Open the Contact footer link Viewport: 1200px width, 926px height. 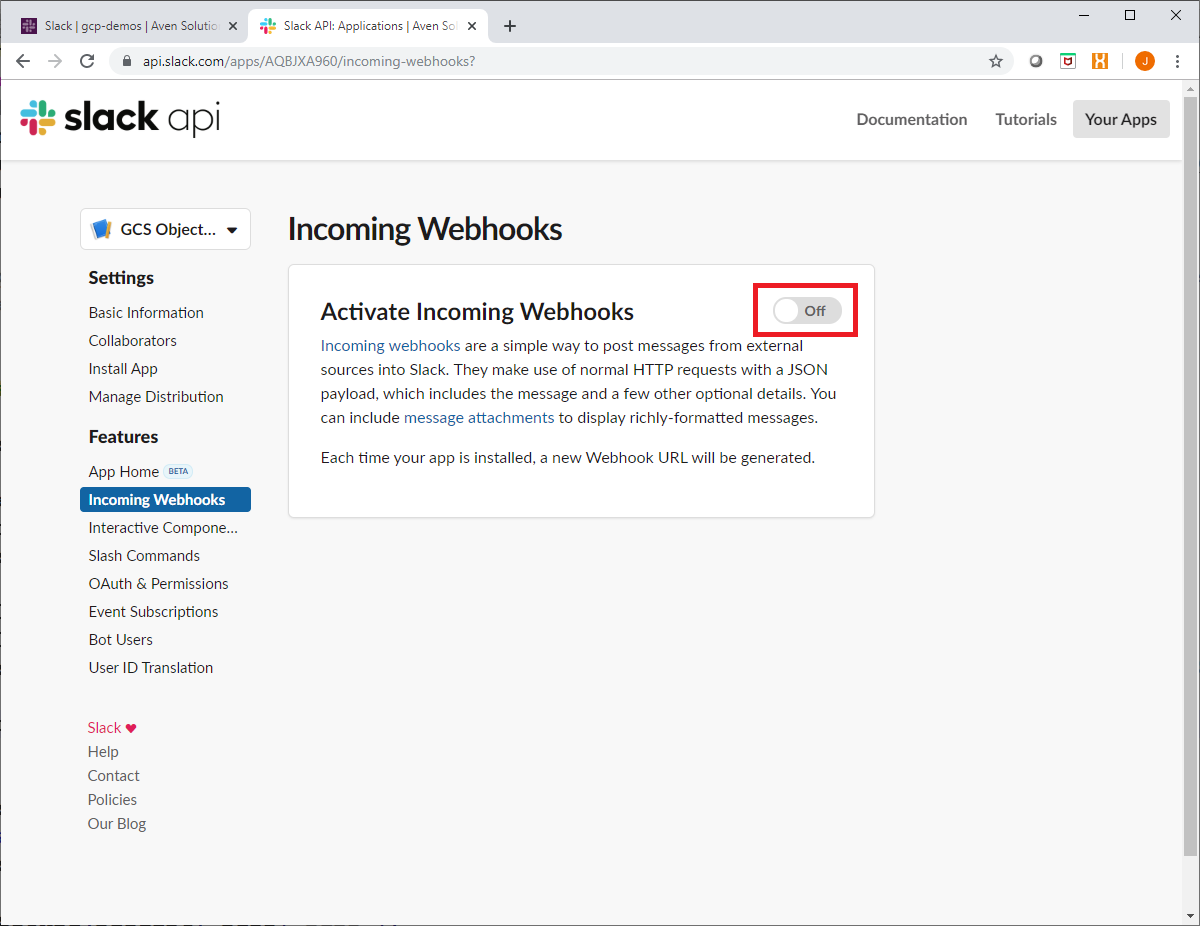(x=114, y=776)
